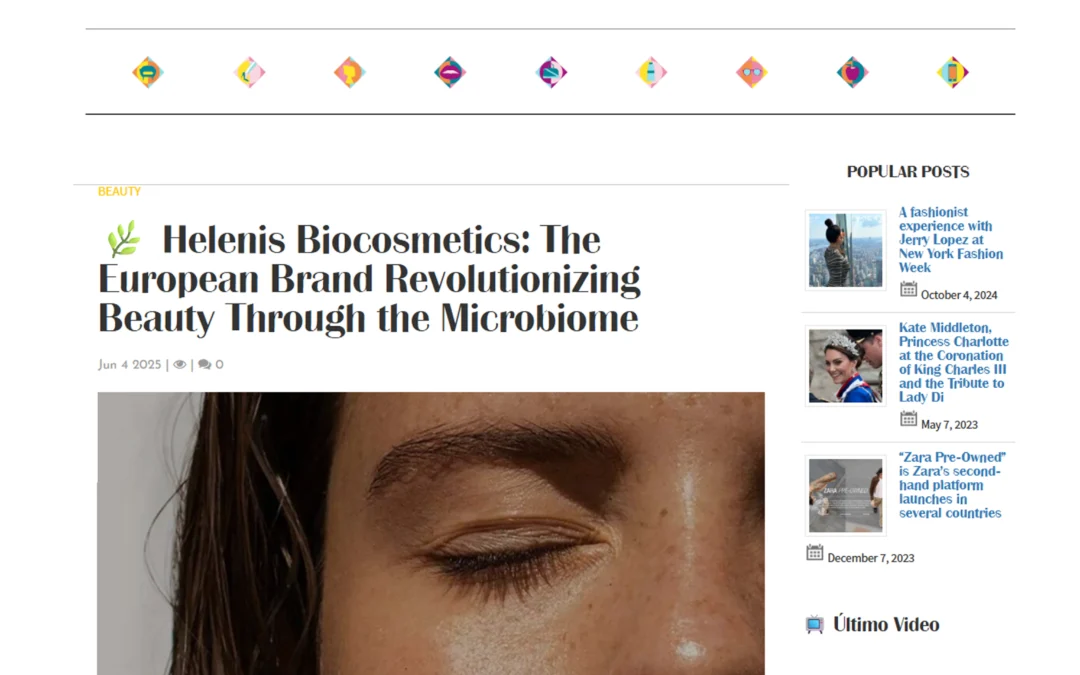Click the New York Fashion Week post thumbnail

point(844,249)
